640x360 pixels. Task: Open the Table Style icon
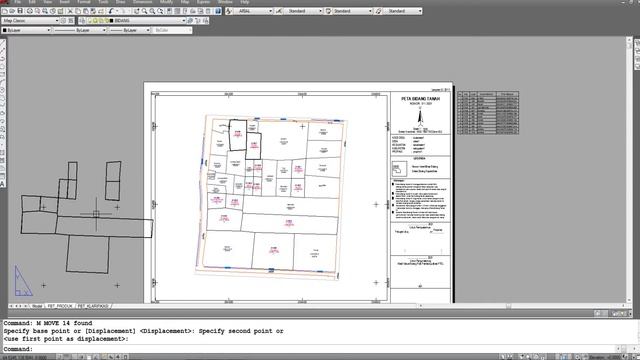(x=328, y=11)
